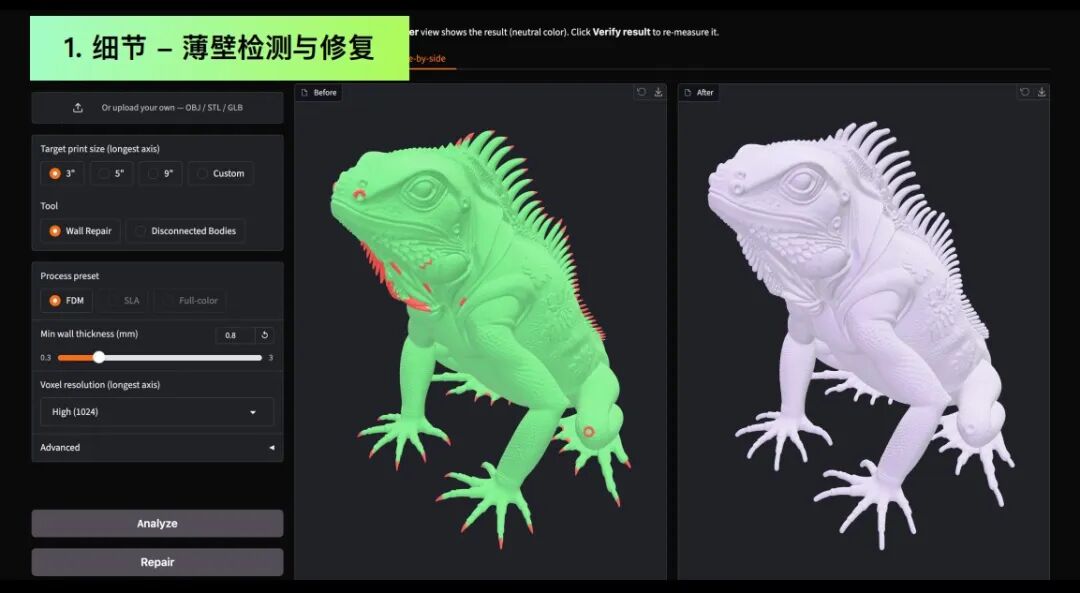
Task: Select the 5" target print size
Action: pos(111,174)
